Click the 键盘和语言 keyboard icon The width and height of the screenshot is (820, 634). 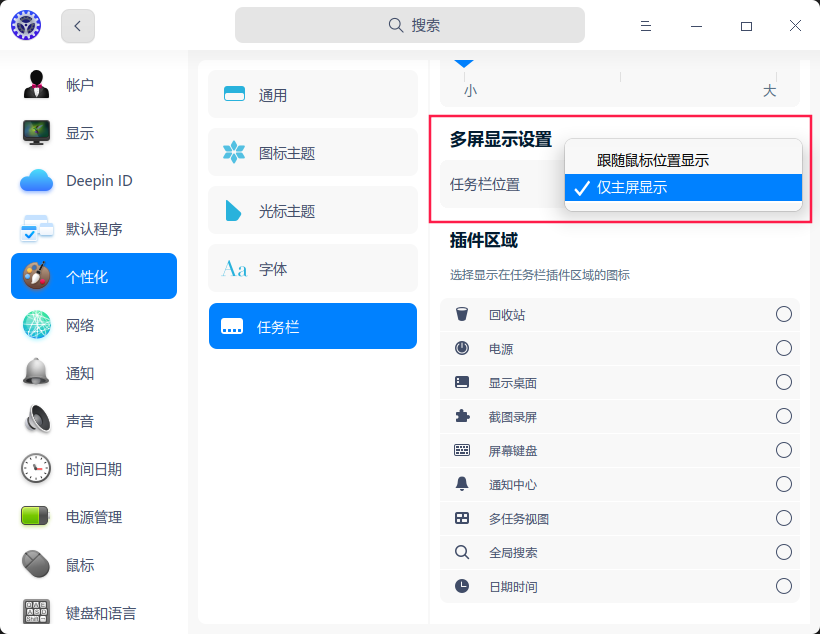pos(36,612)
